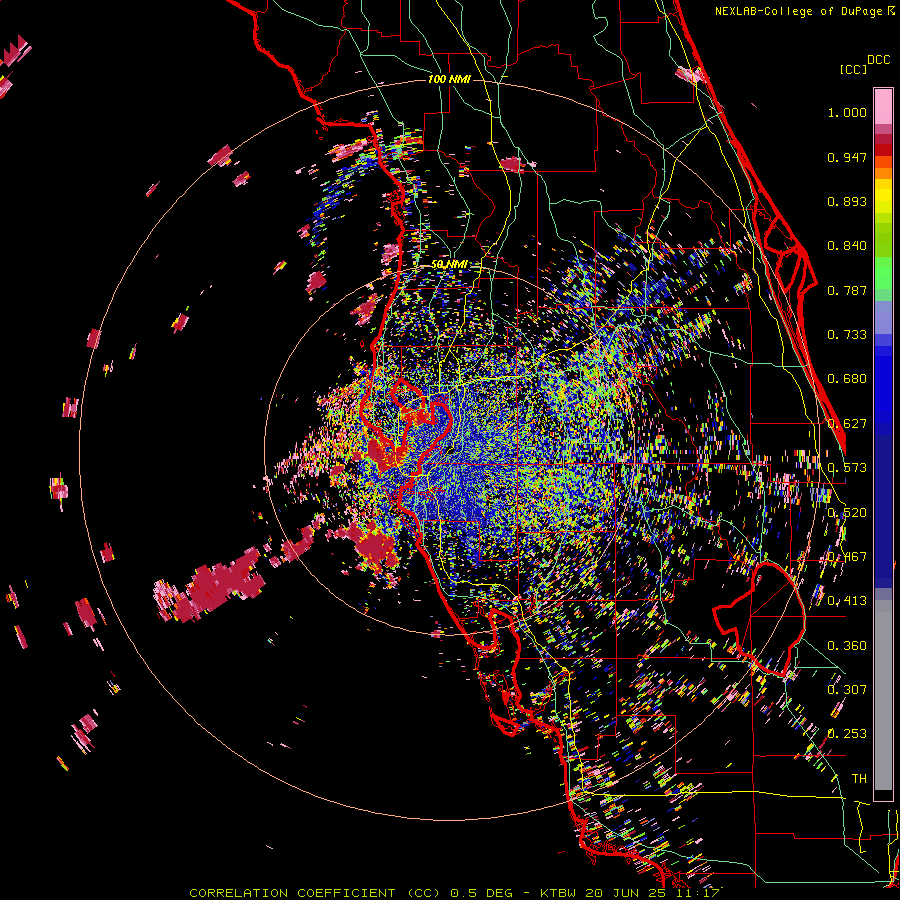Click the 20 JUN 25 date text
The width and height of the screenshot is (900, 900).
(x=626, y=893)
